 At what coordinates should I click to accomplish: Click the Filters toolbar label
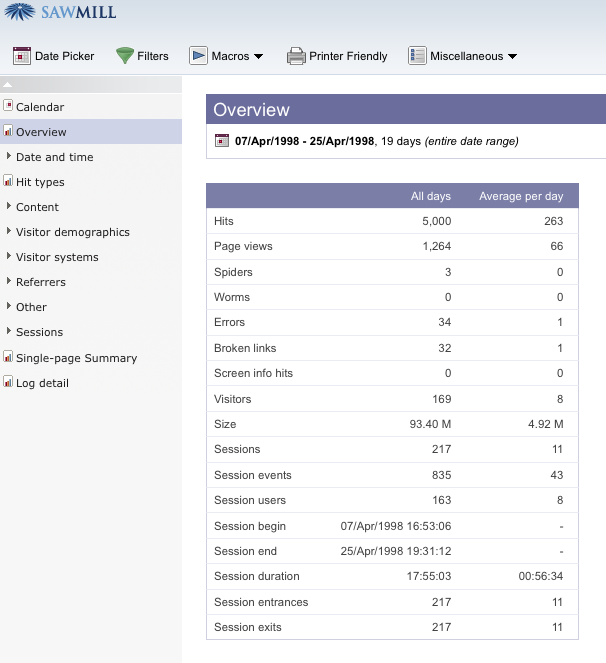pyautogui.click(x=153, y=57)
